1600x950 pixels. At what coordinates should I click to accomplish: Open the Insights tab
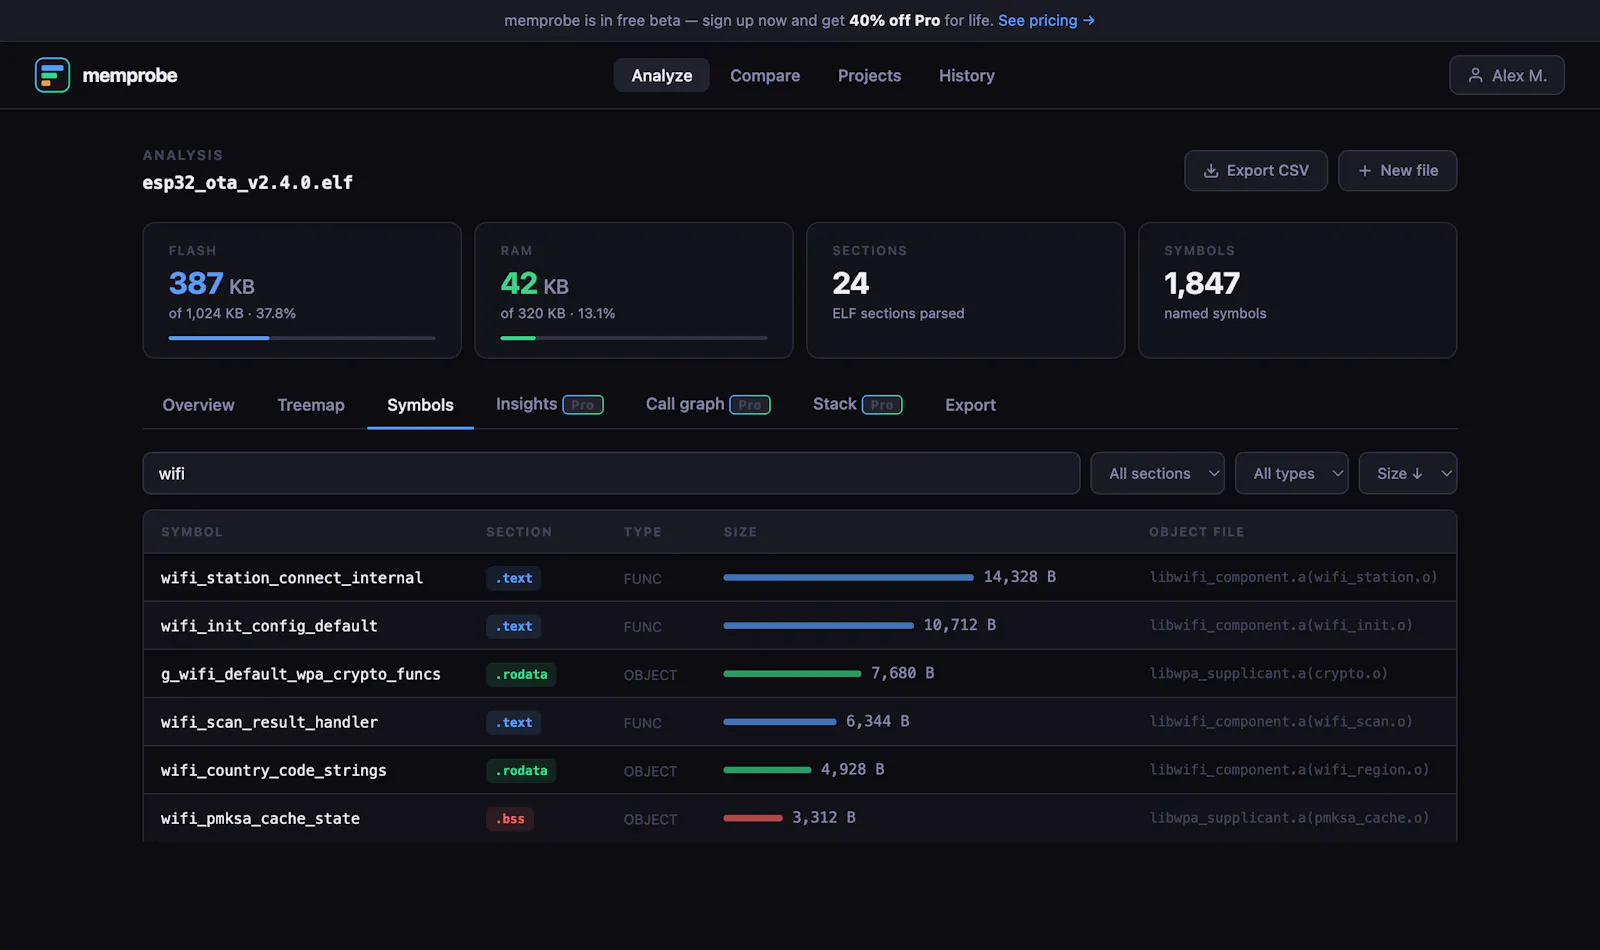[549, 404]
